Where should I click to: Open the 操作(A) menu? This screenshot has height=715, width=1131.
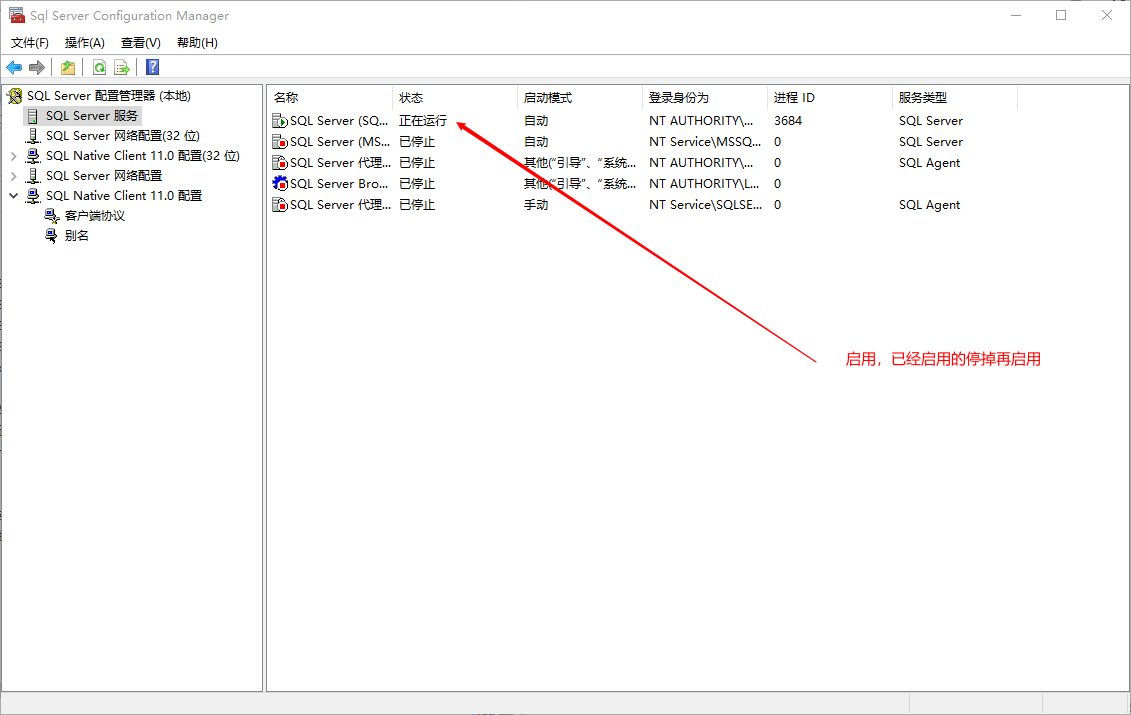(84, 43)
